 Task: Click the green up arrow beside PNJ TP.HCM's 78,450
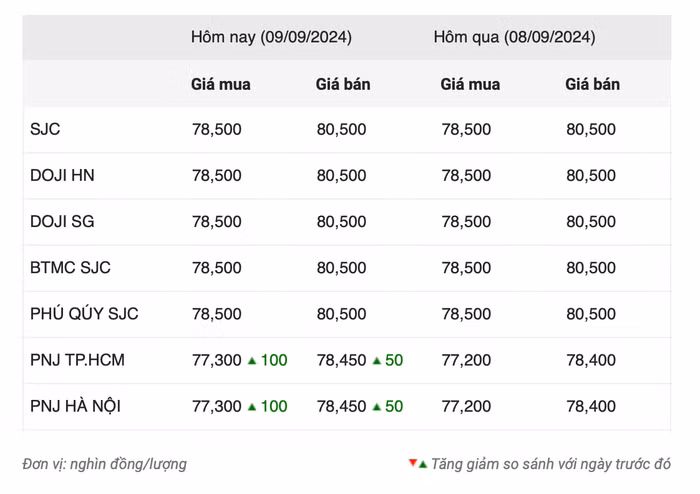(x=377, y=360)
